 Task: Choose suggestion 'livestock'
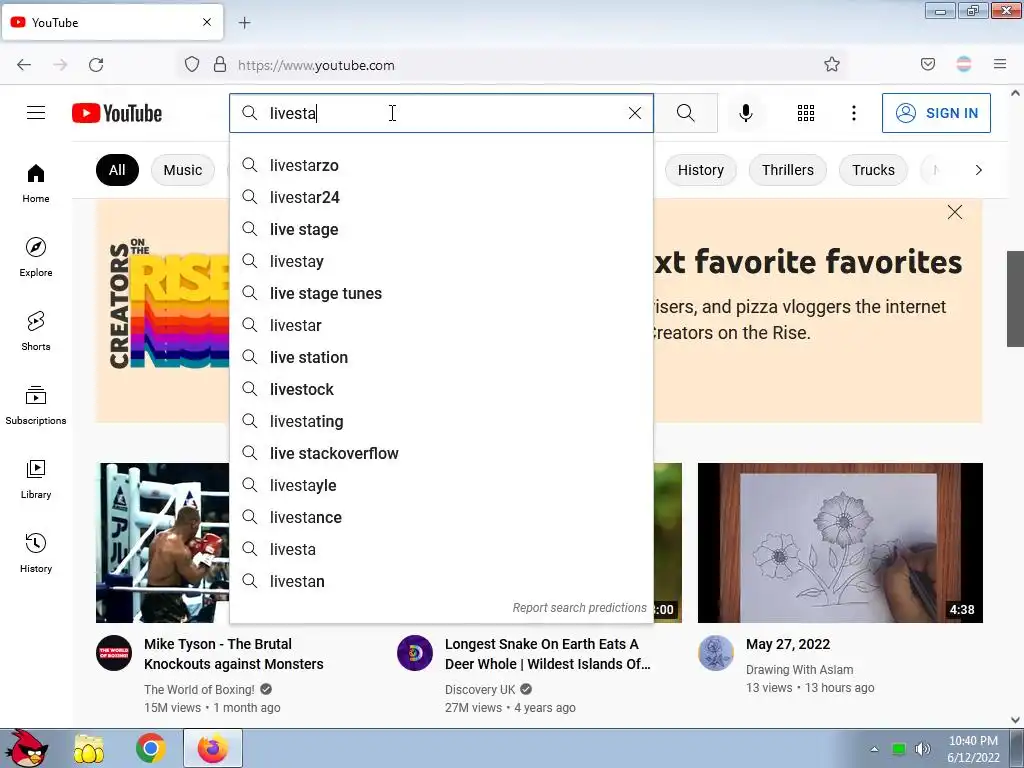(x=441, y=389)
